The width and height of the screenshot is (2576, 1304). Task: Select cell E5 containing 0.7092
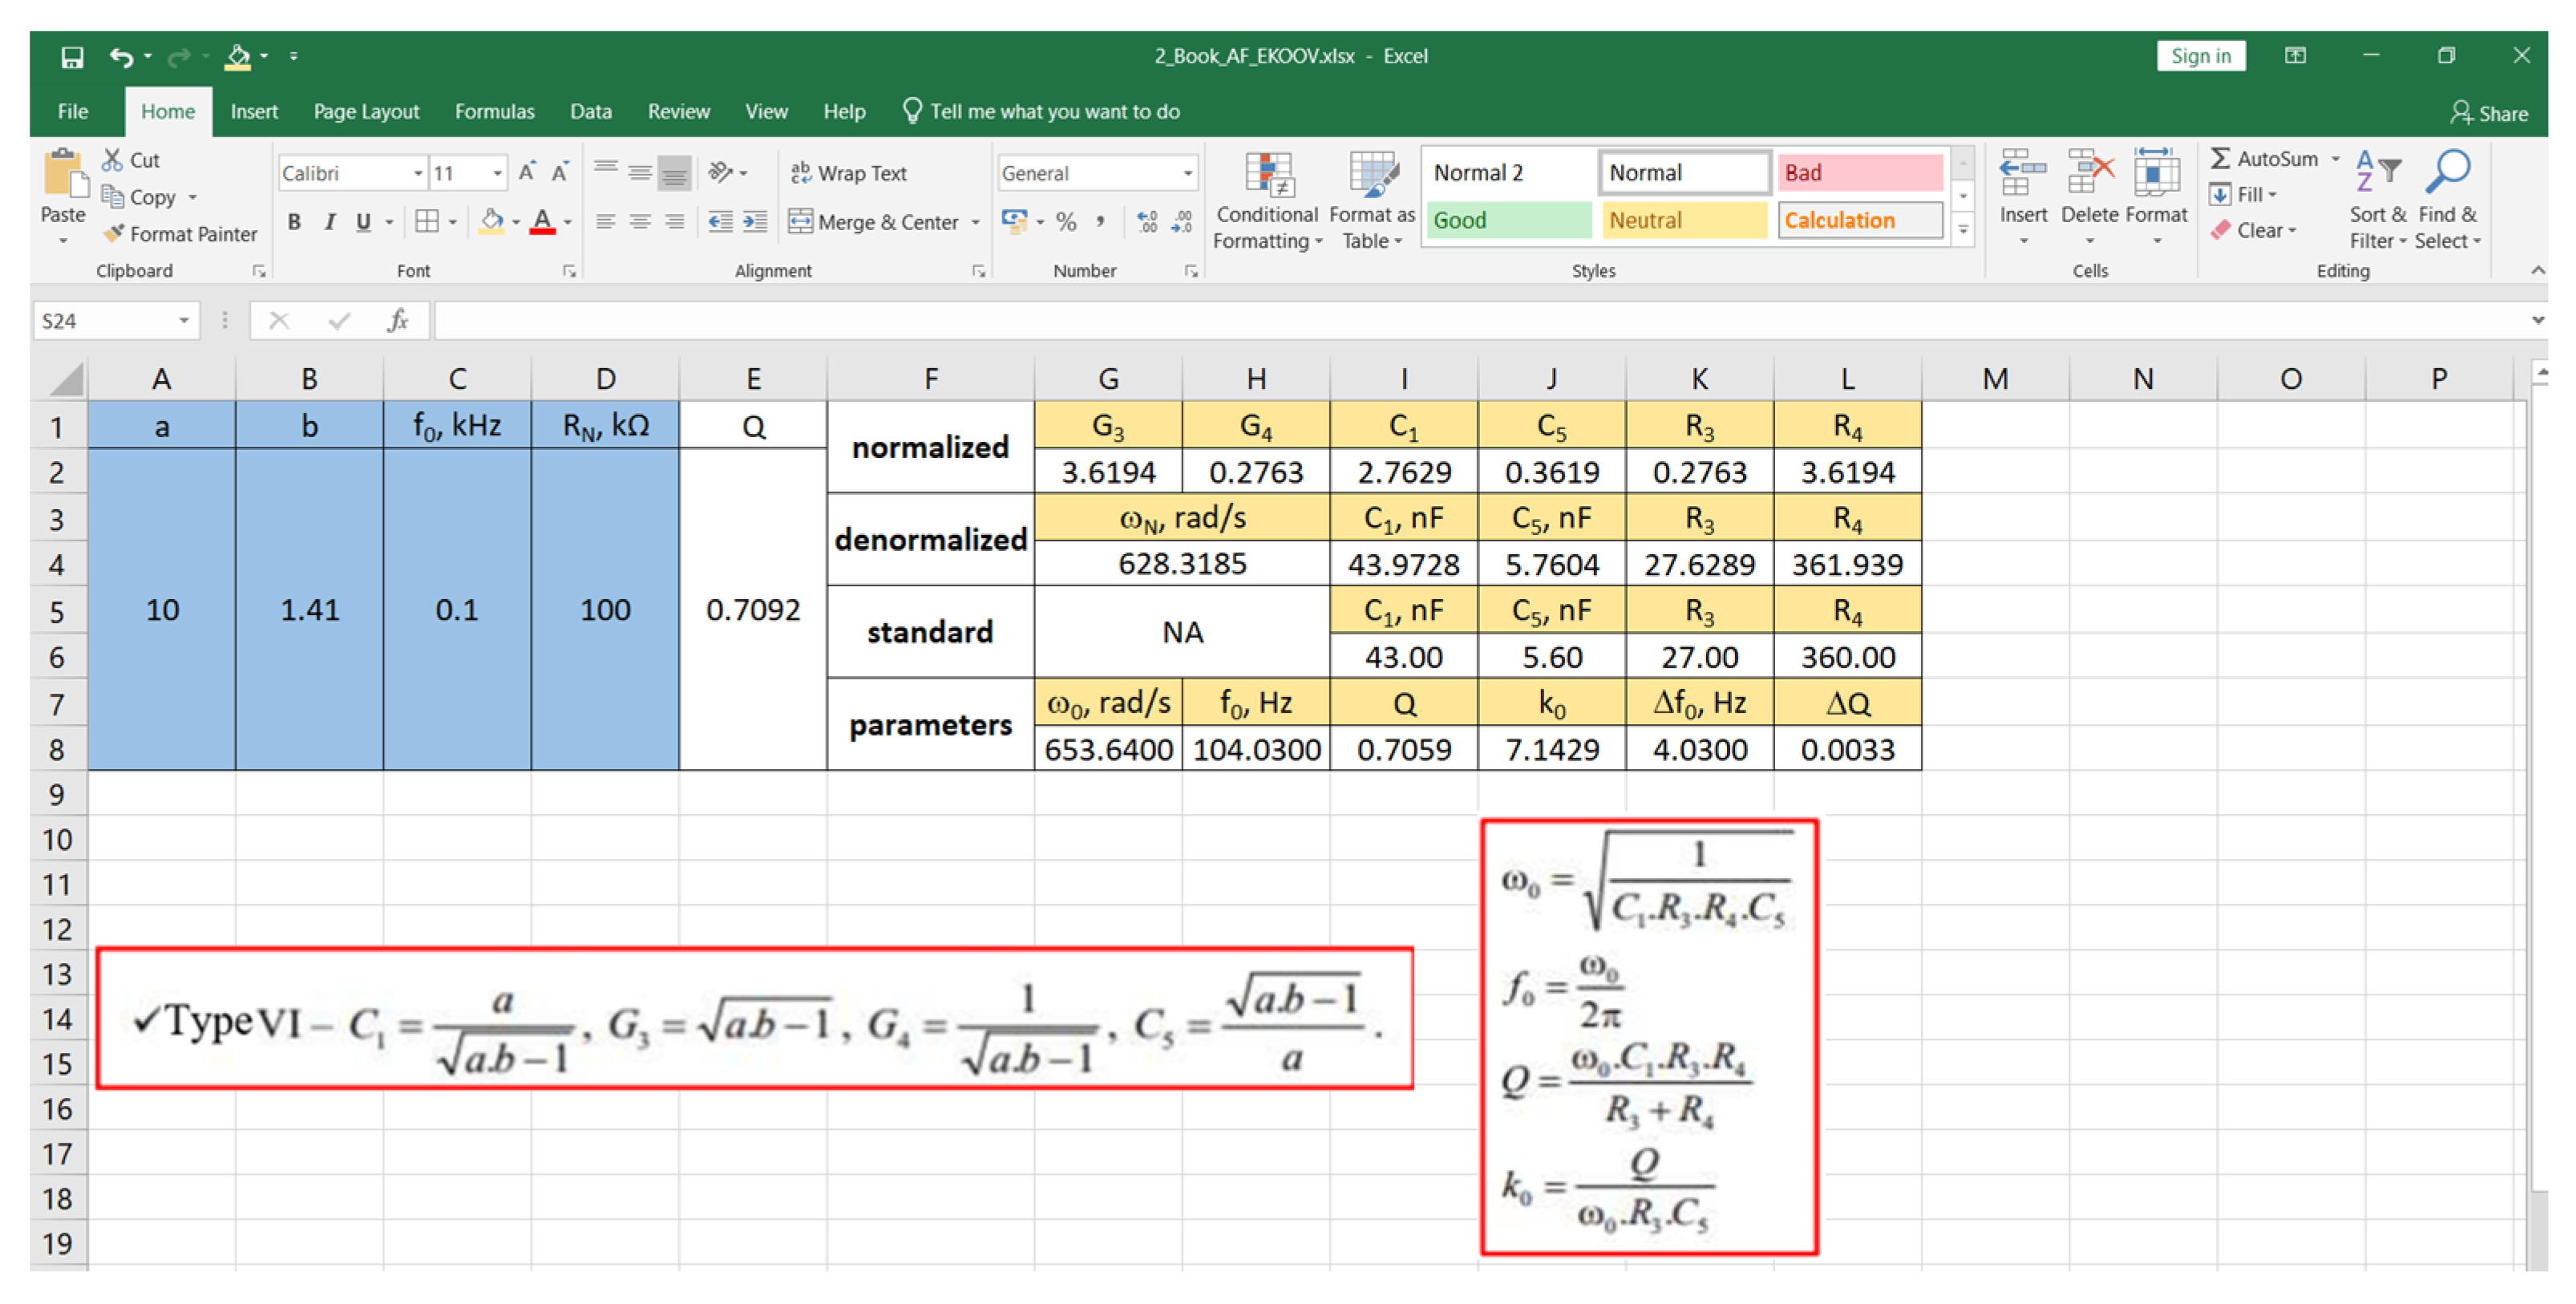753,610
